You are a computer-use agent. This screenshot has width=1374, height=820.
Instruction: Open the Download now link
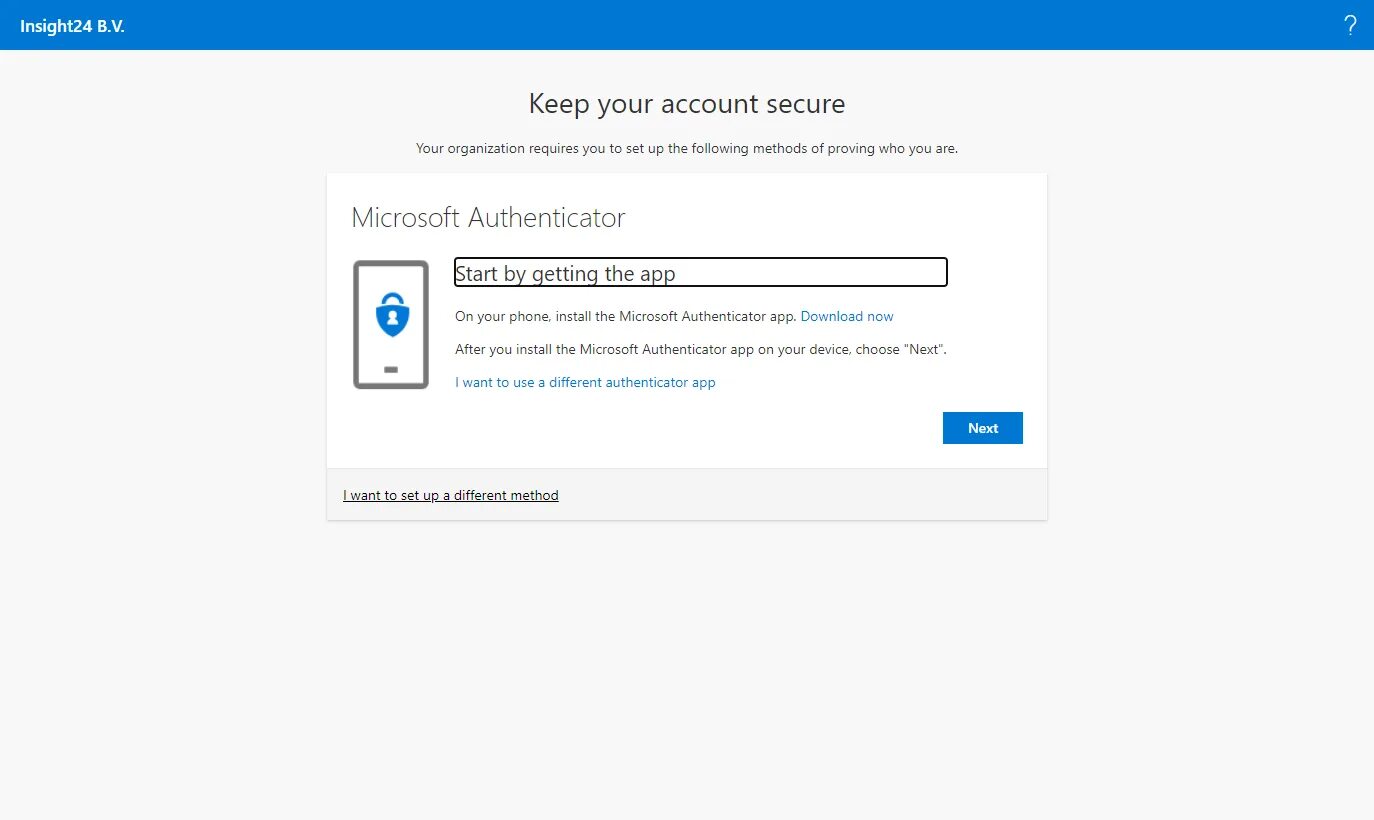point(847,316)
